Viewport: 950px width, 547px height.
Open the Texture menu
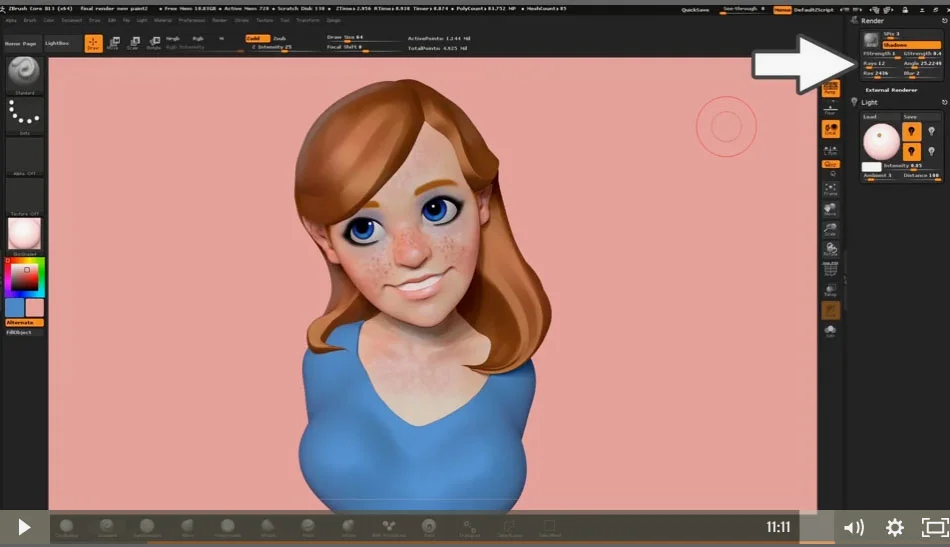pos(265,20)
